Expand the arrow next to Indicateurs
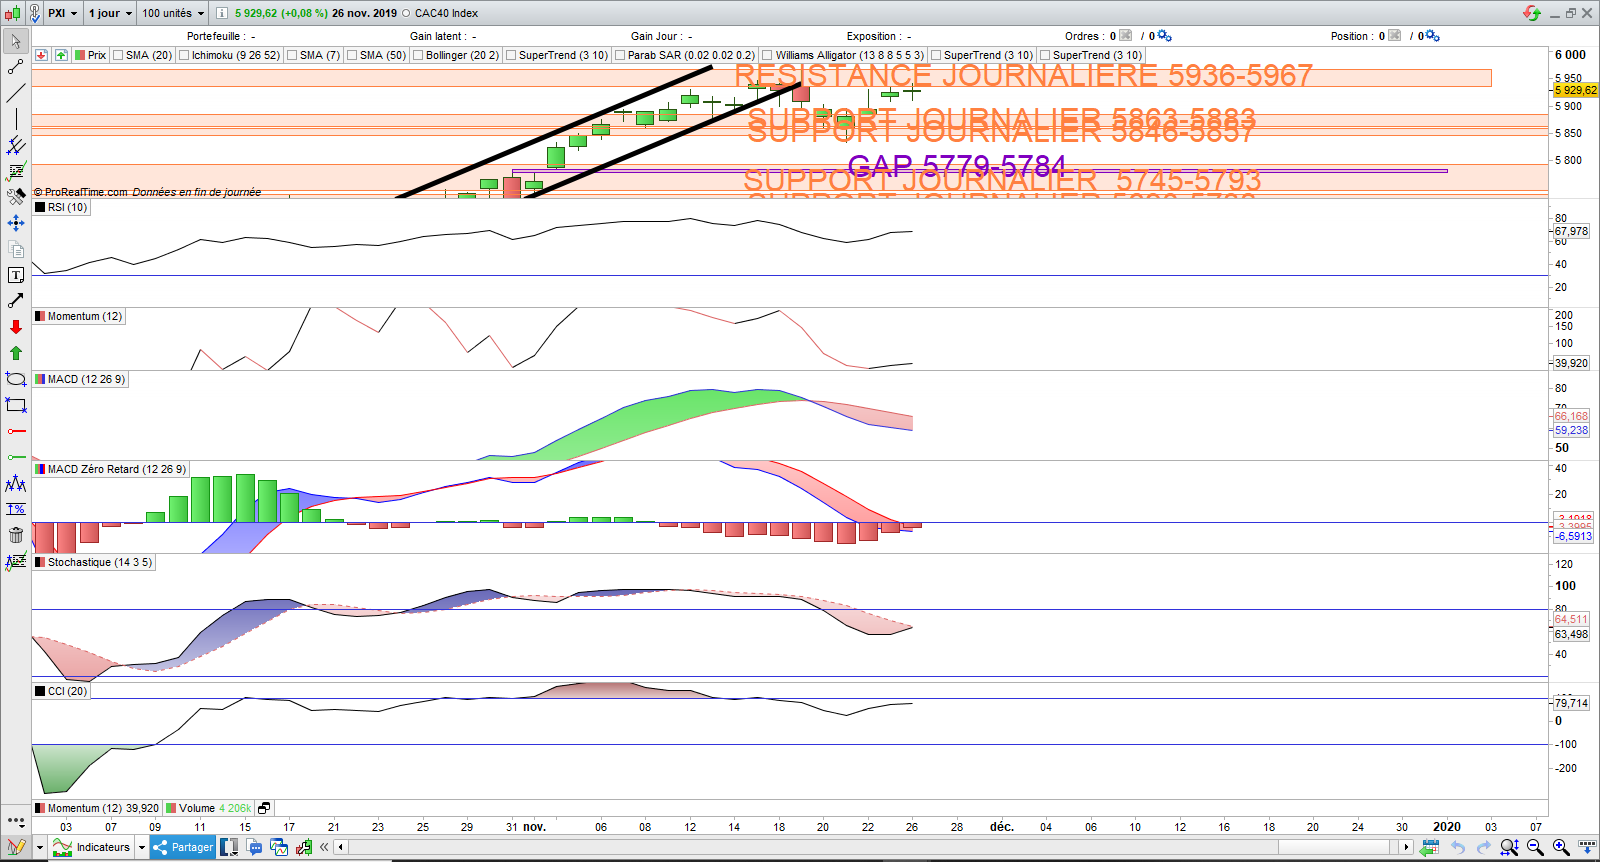 tap(142, 847)
